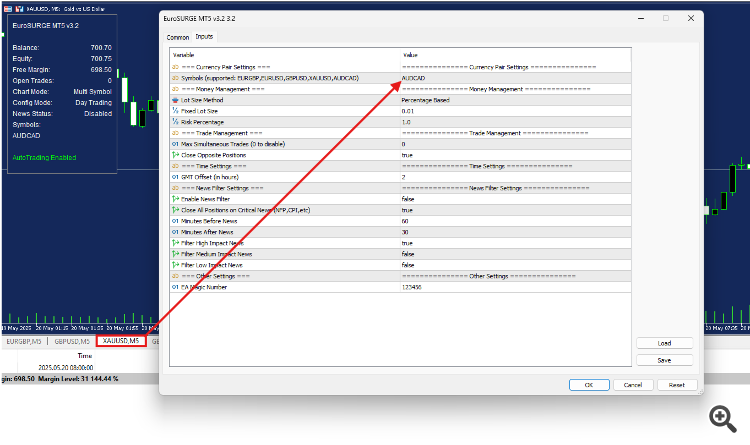Edit Max Simultaneous Trades value
This screenshot has width=750, height=445.
tap(516, 144)
